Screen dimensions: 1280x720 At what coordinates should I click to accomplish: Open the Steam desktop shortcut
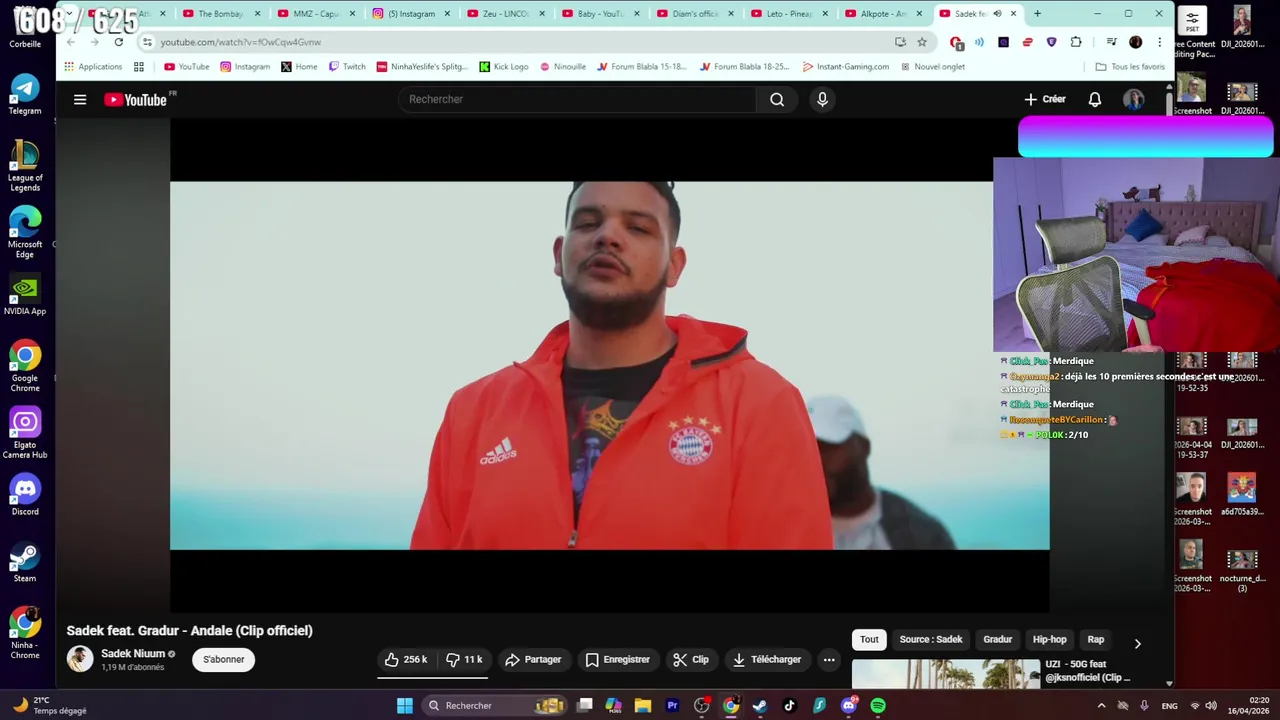coord(25,563)
